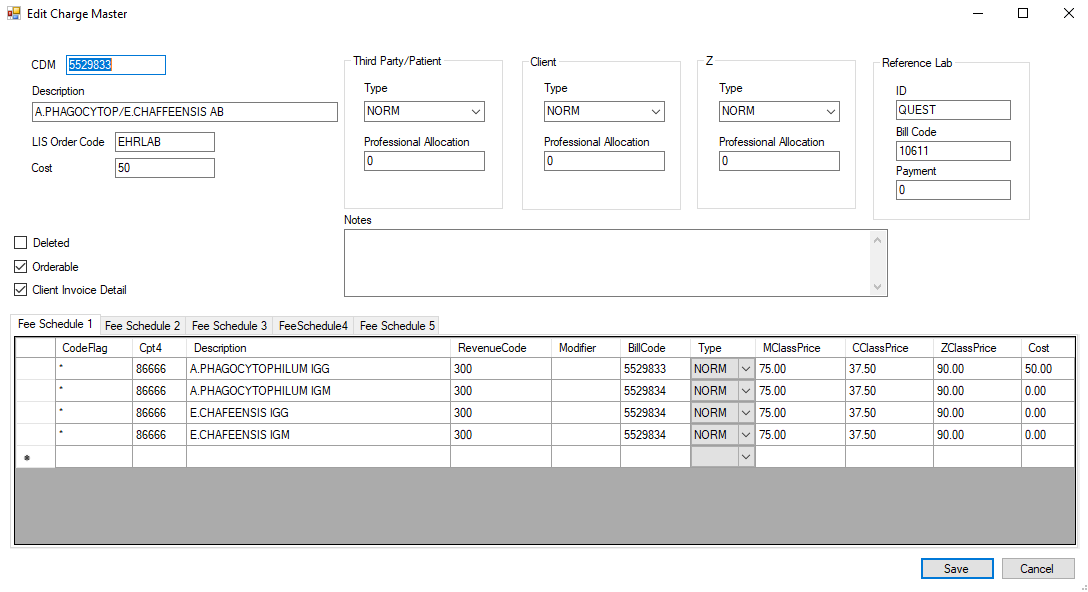1088x592 pixels.
Task: Click the Cancel button
Action: tap(1037, 569)
